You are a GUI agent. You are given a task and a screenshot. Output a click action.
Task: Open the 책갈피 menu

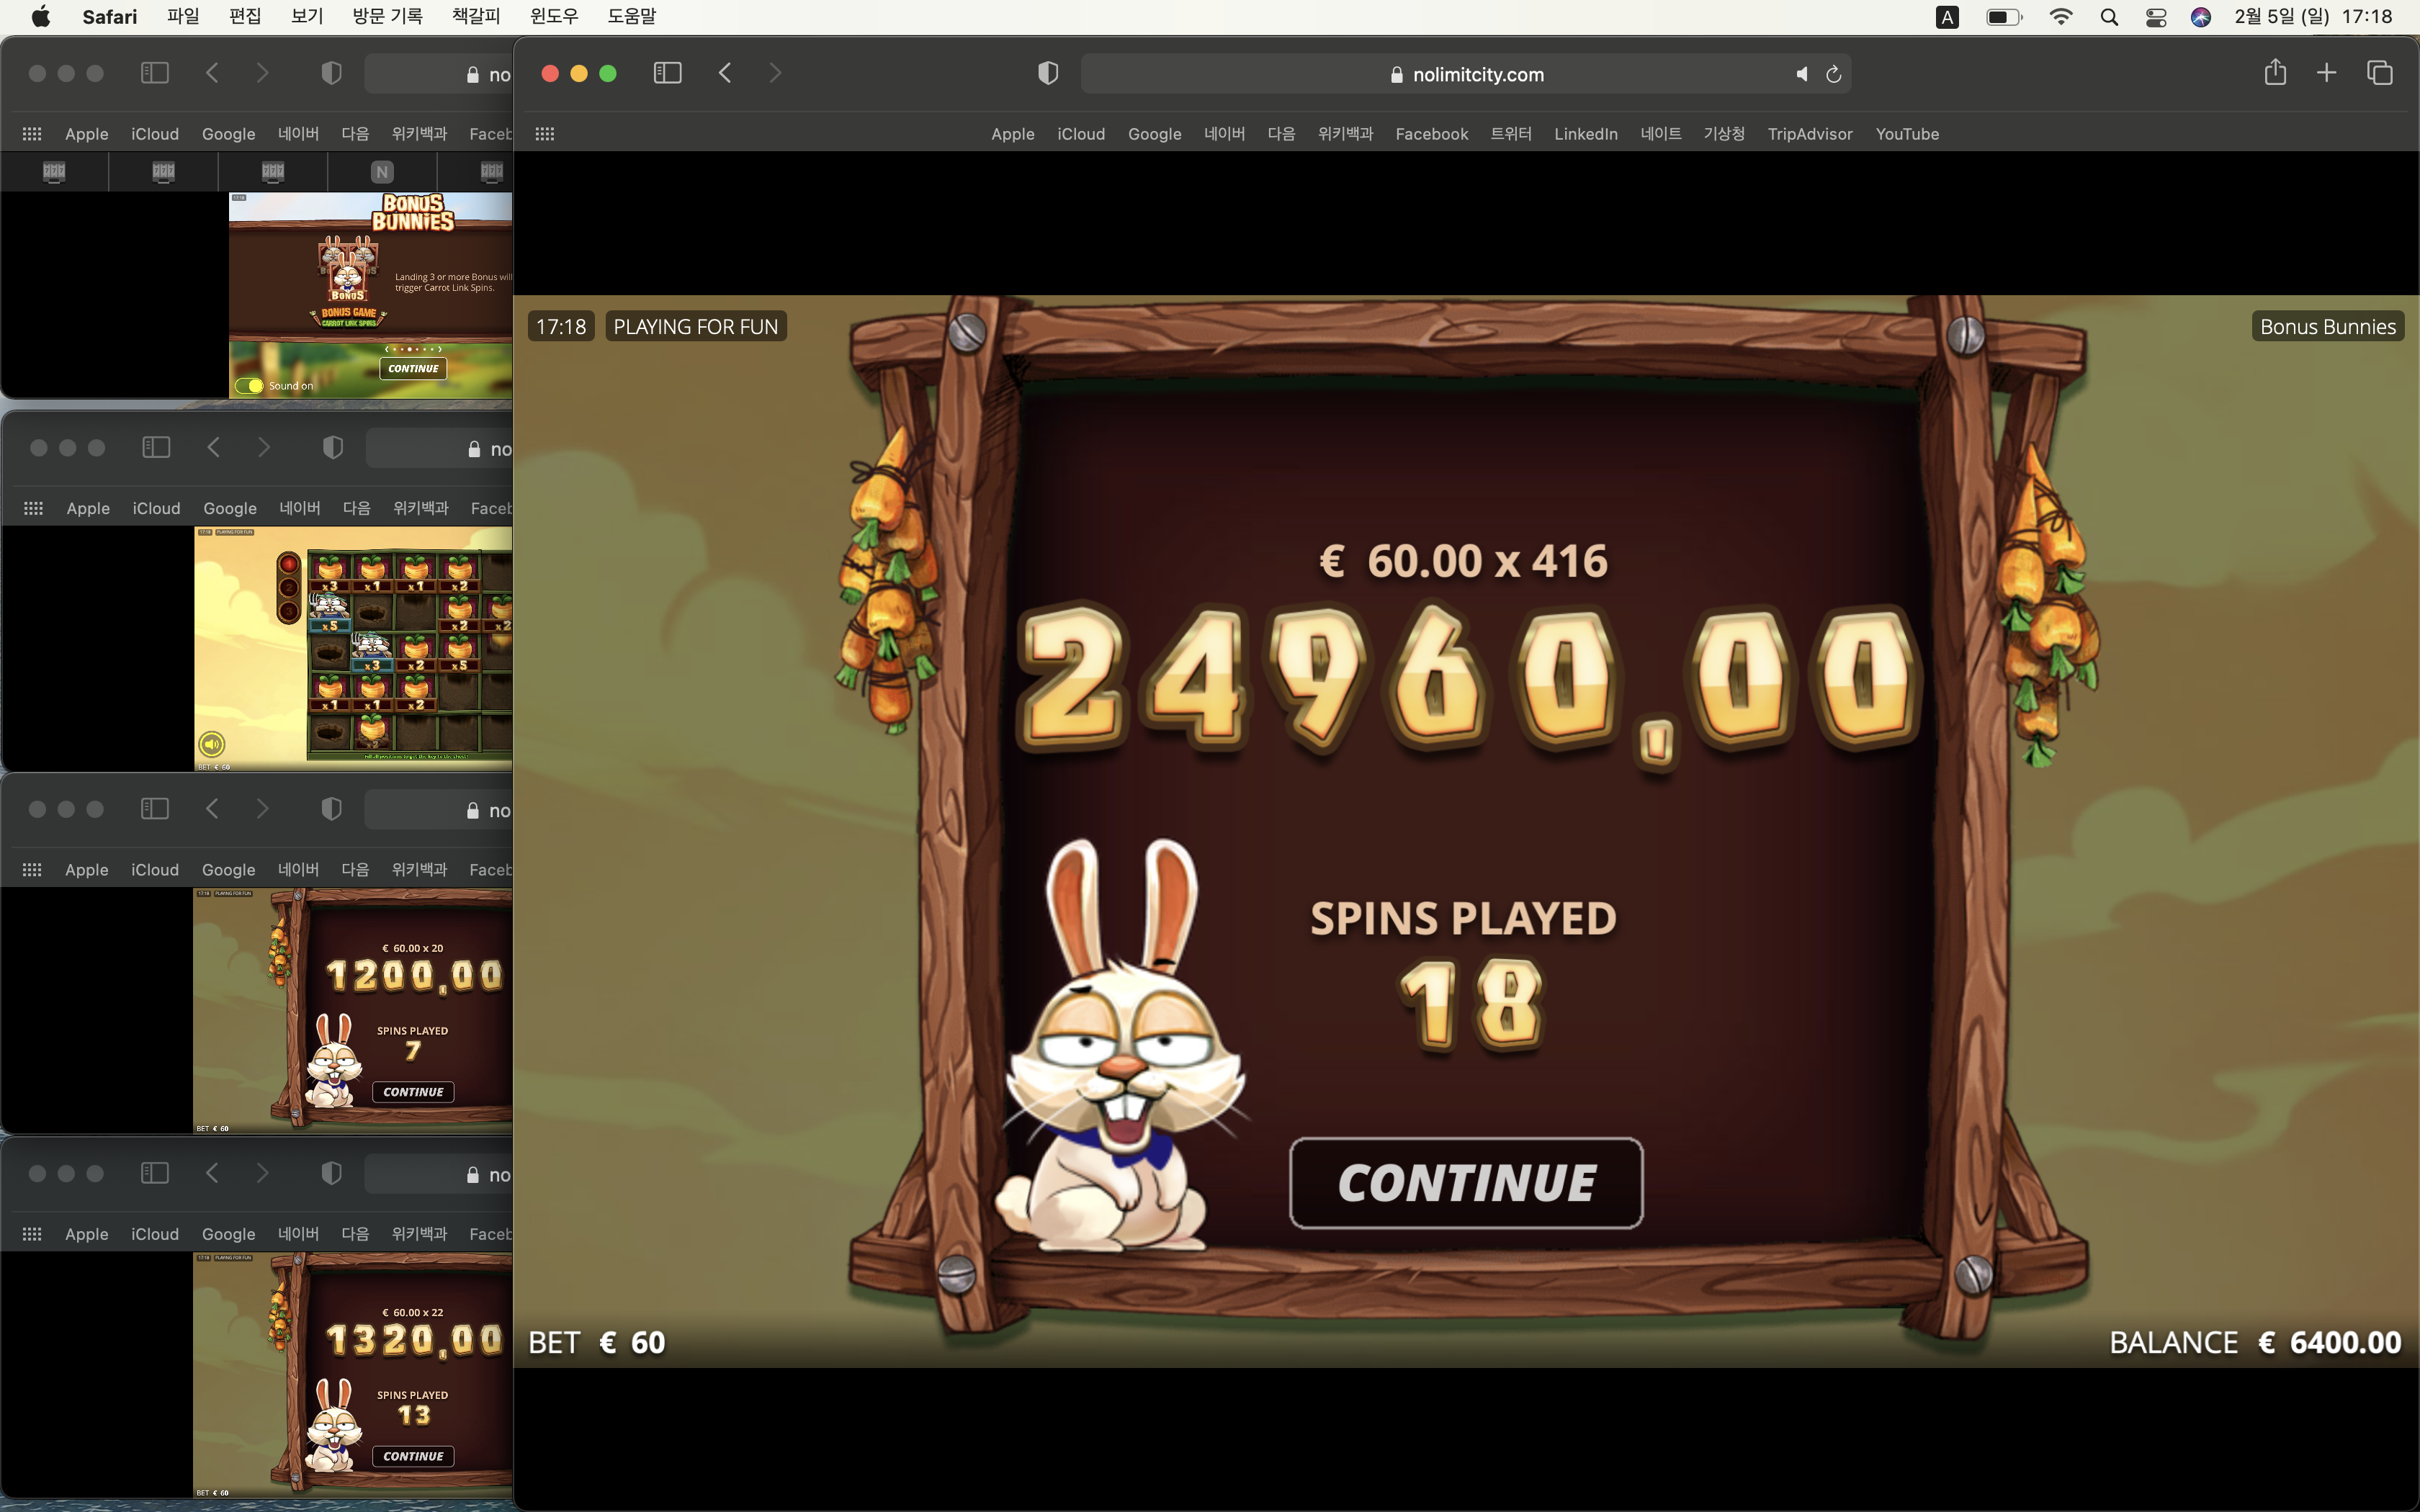[x=476, y=16]
